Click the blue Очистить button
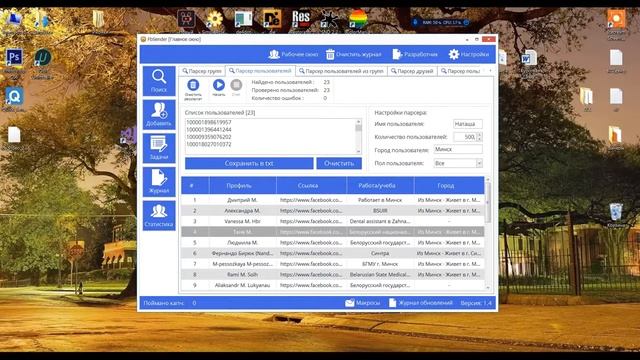 (339, 163)
